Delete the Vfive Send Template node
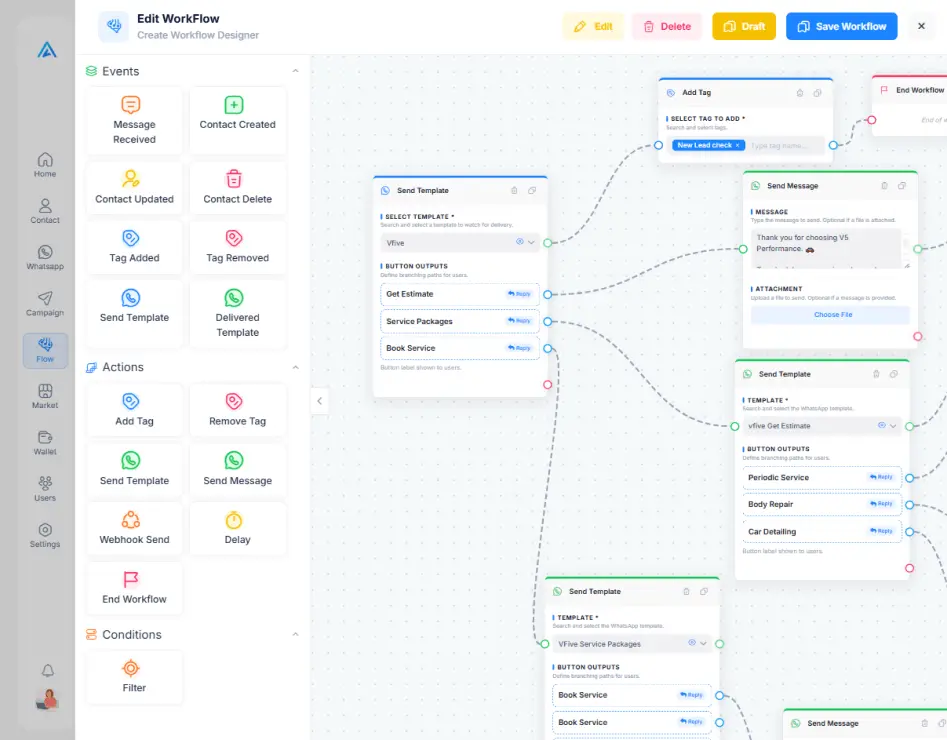The image size is (947, 740). tap(514, 190)
